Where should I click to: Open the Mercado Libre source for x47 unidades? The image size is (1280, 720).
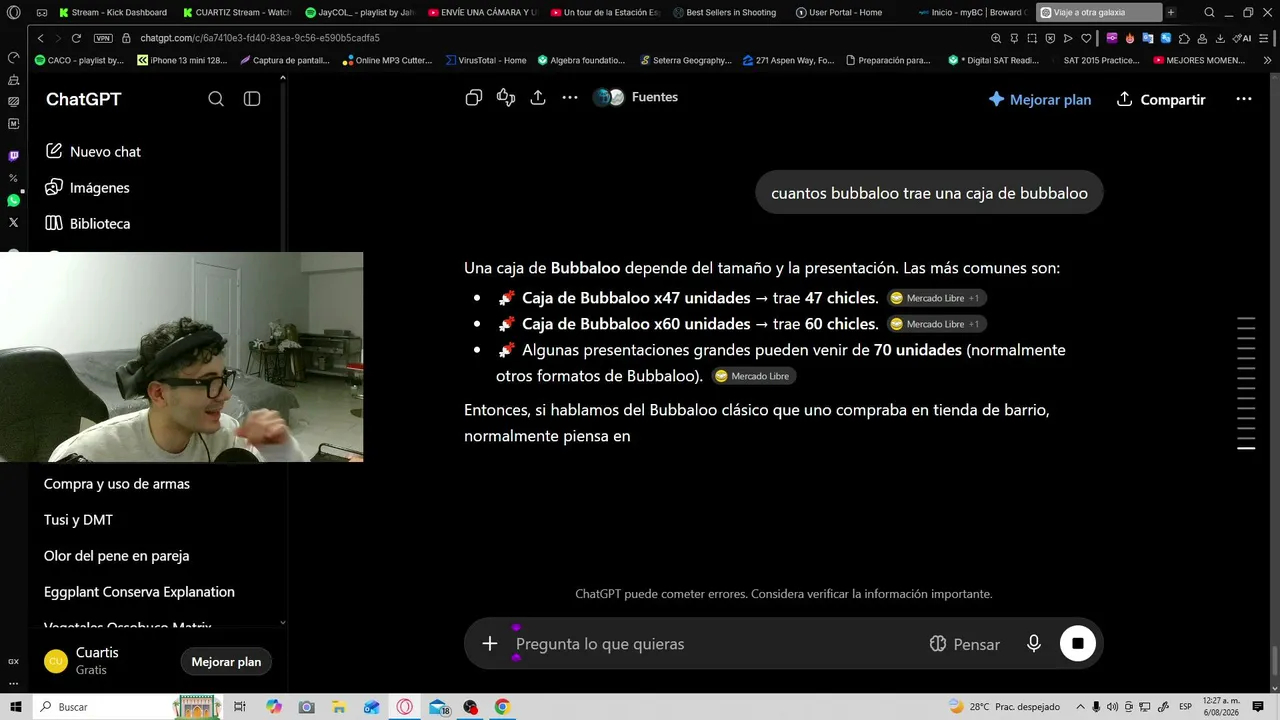[936, 298]
